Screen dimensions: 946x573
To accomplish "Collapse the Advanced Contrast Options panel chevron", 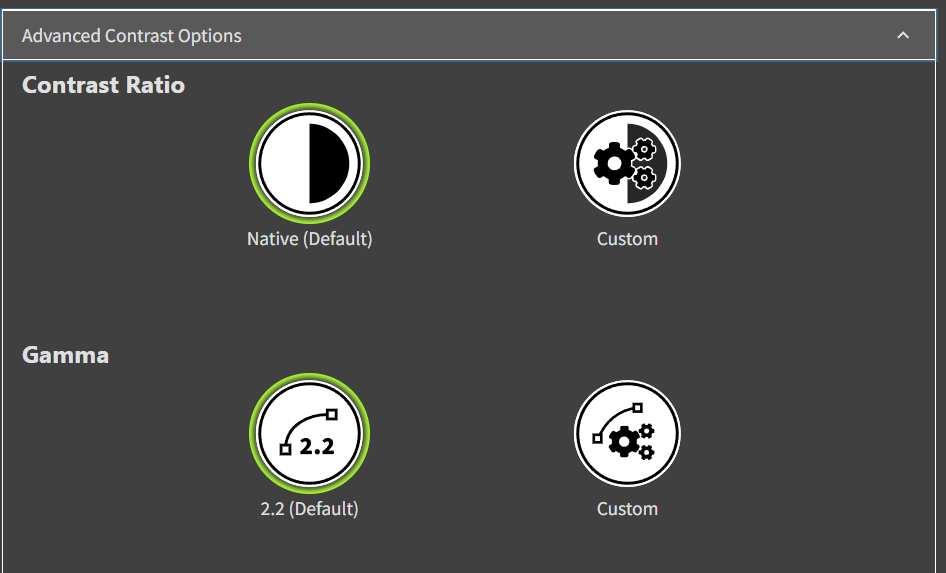I will tap(903, 36).
